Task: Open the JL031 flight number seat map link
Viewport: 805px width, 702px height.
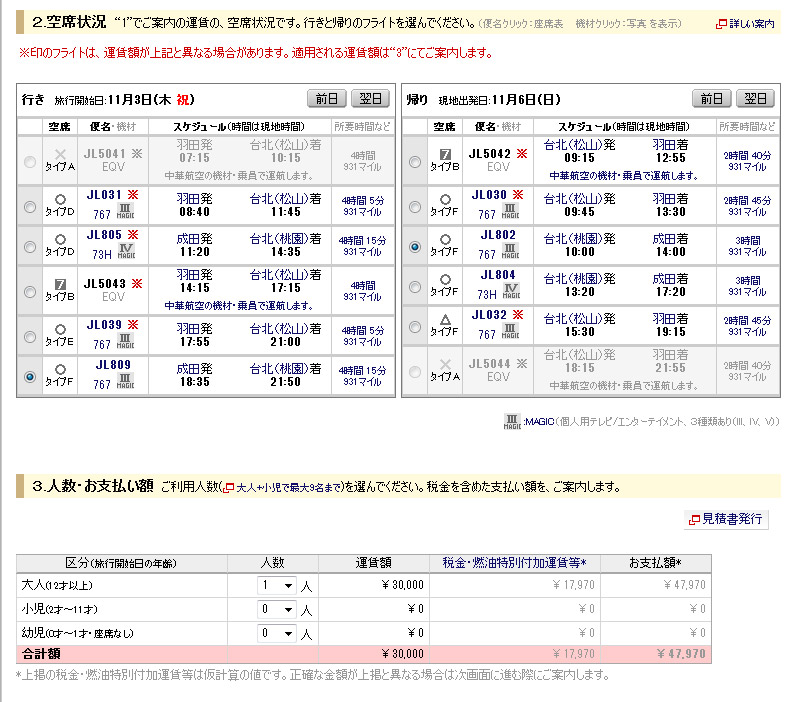Action: (x=104, y=195)
